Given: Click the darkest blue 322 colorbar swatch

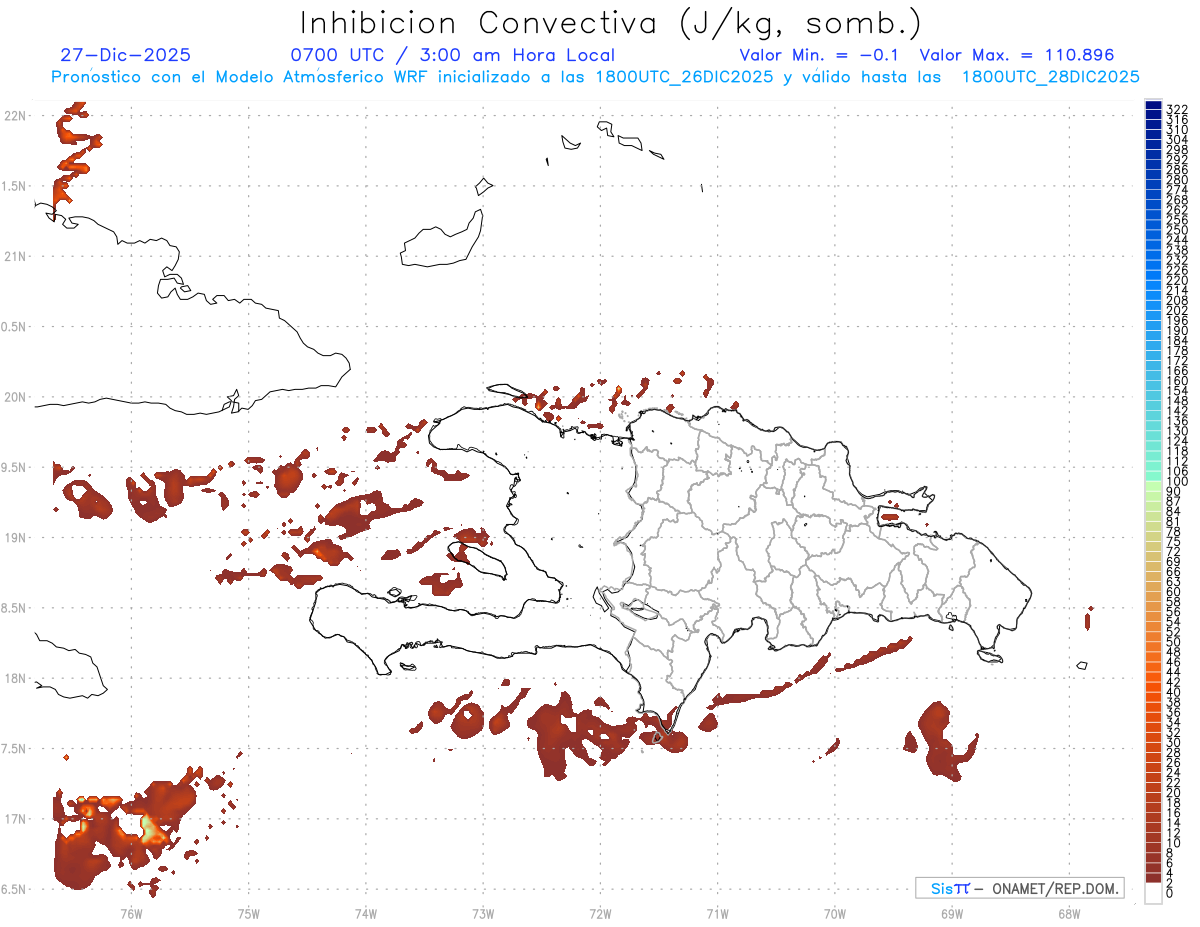Looking at the screenshot, I should click(x=1153, y=105).
